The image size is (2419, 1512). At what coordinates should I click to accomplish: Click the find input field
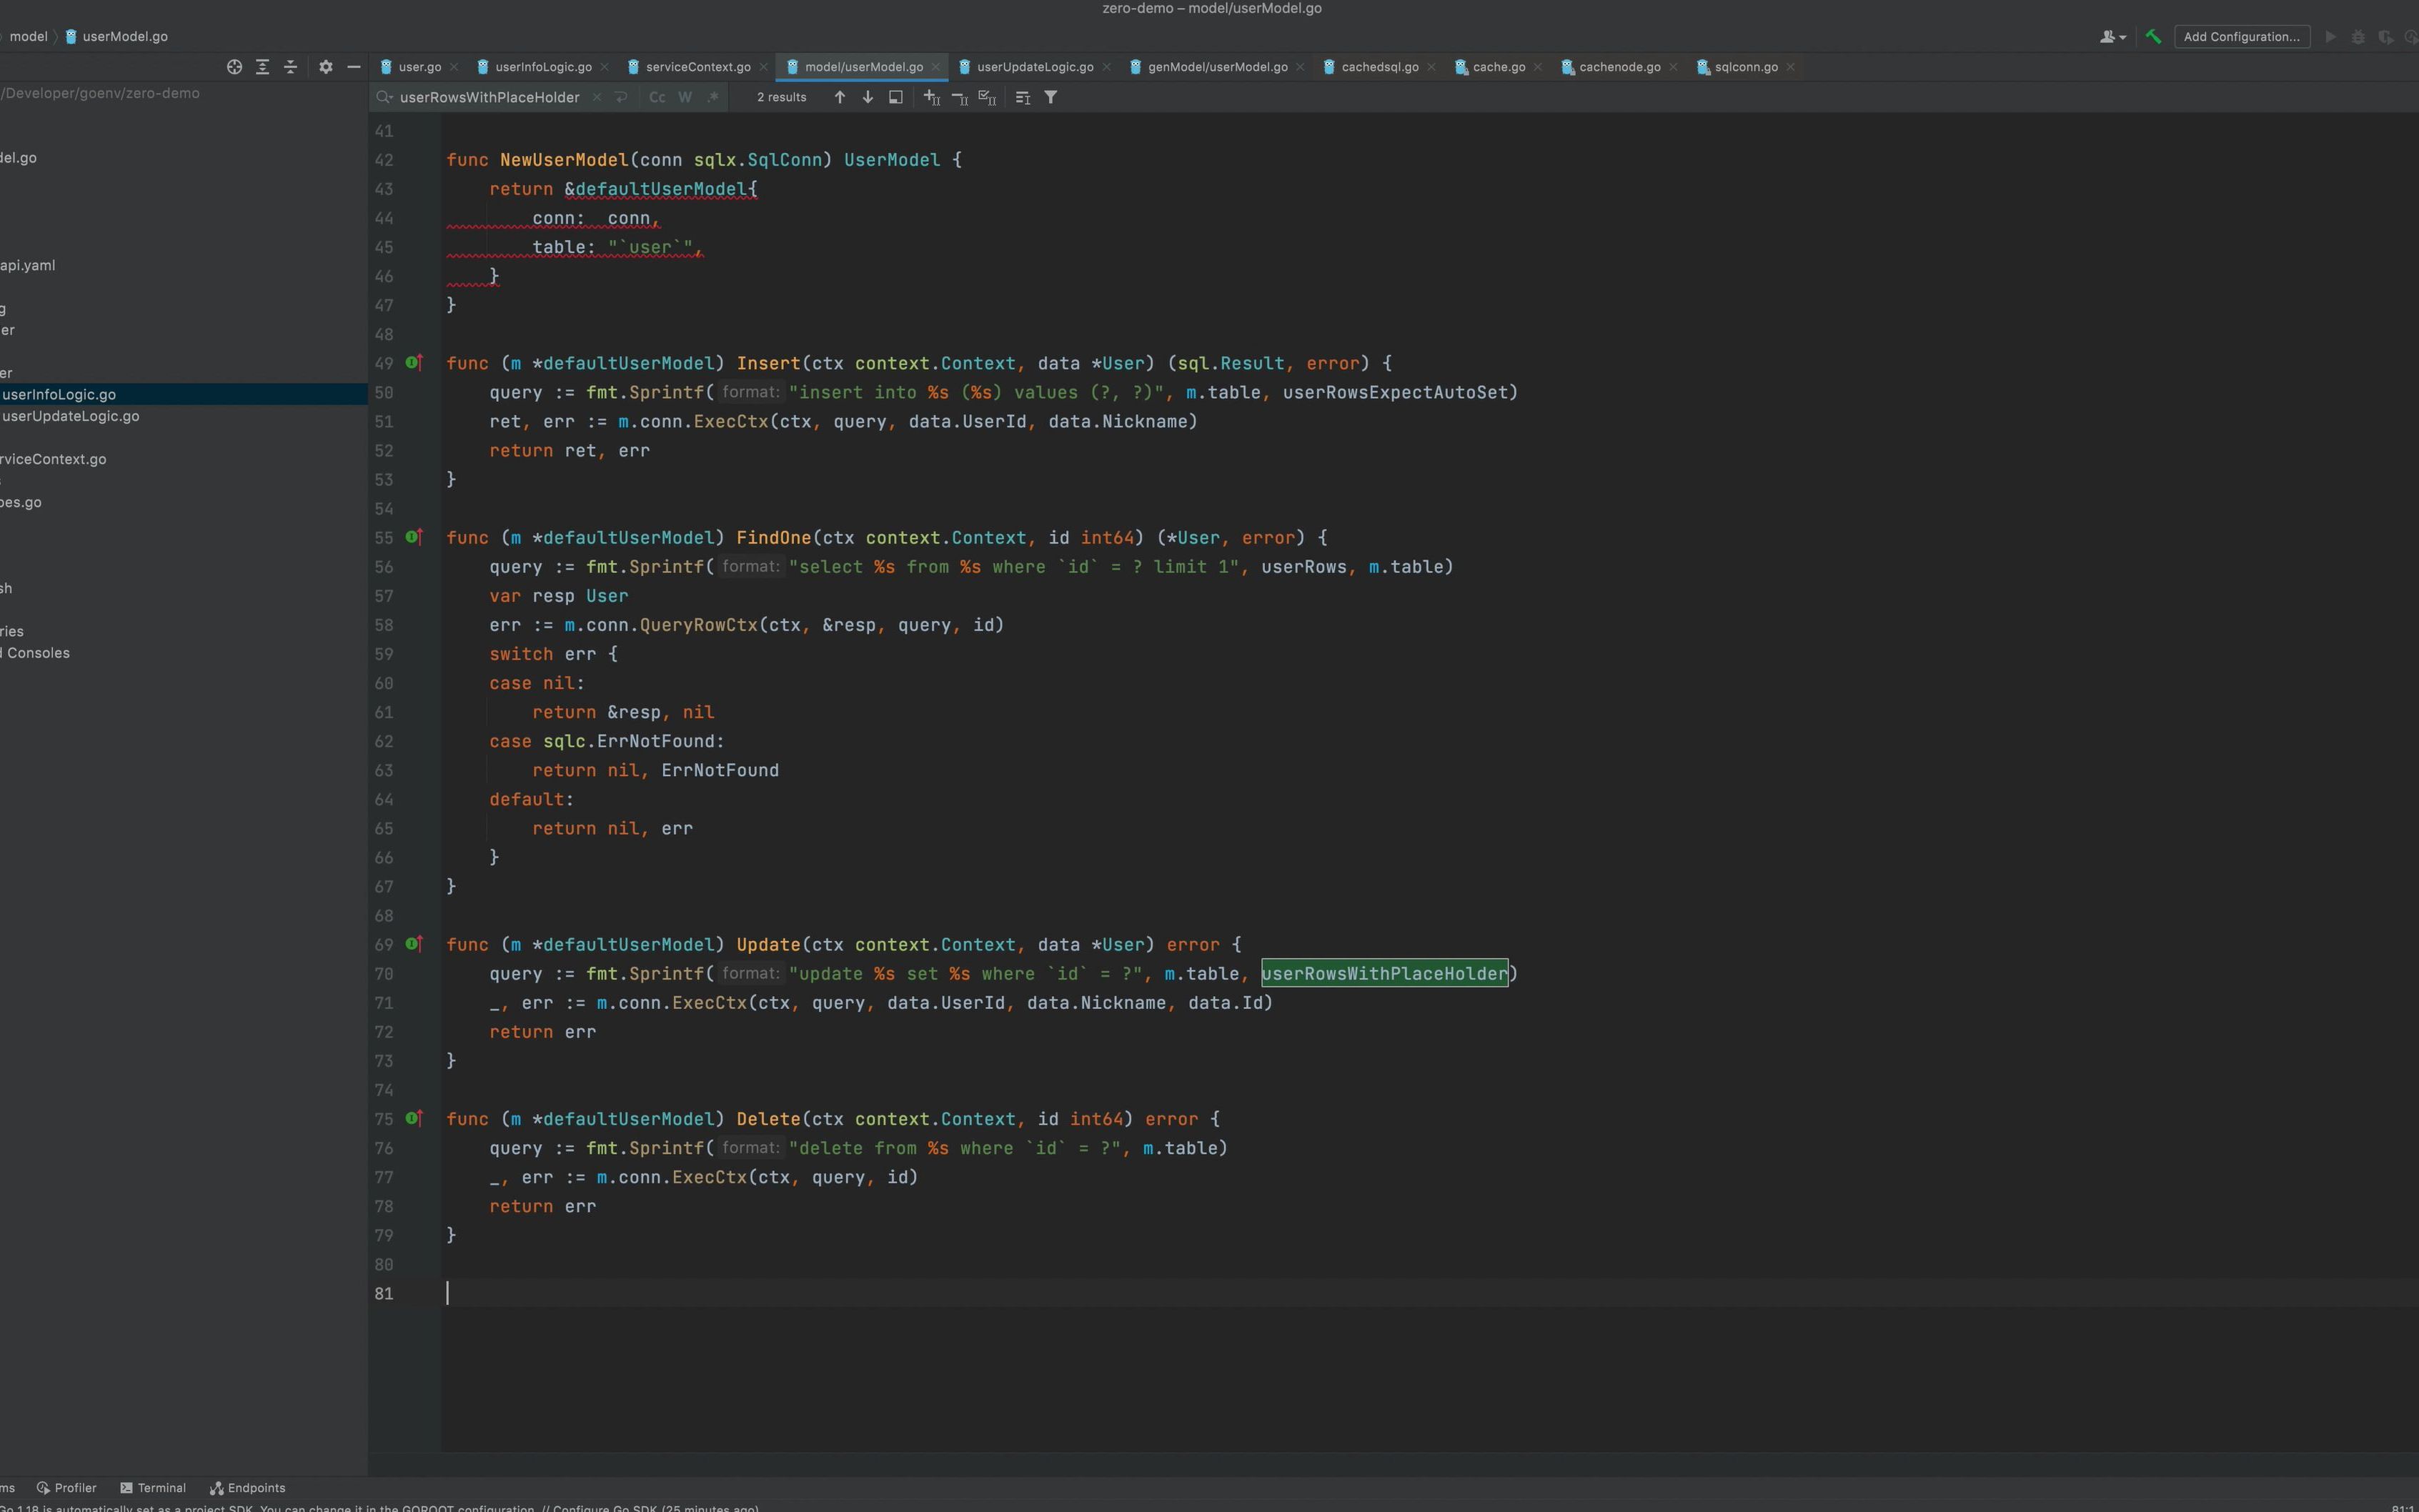(489, 97)
